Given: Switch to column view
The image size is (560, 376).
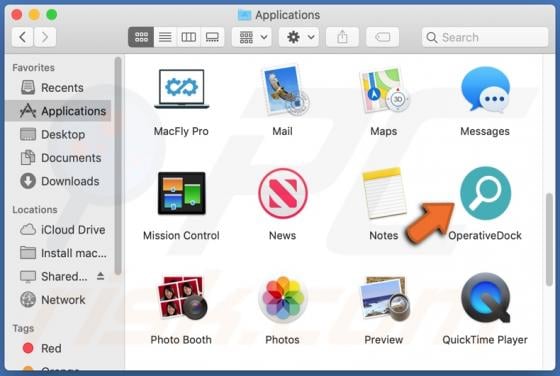Looking at the screenshot, I should pos(189,37).
